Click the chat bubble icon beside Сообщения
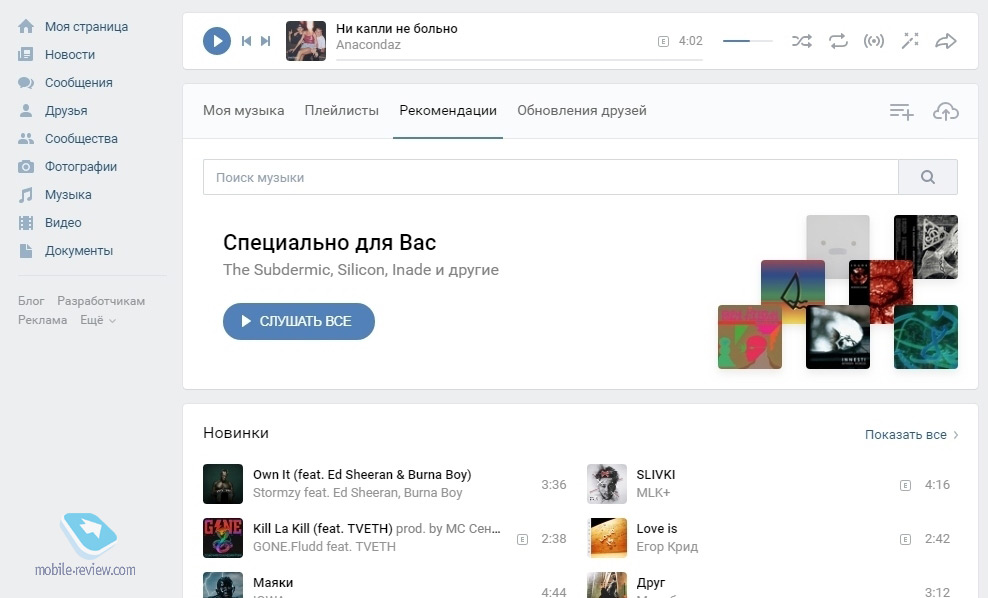 tap(26, 83)
